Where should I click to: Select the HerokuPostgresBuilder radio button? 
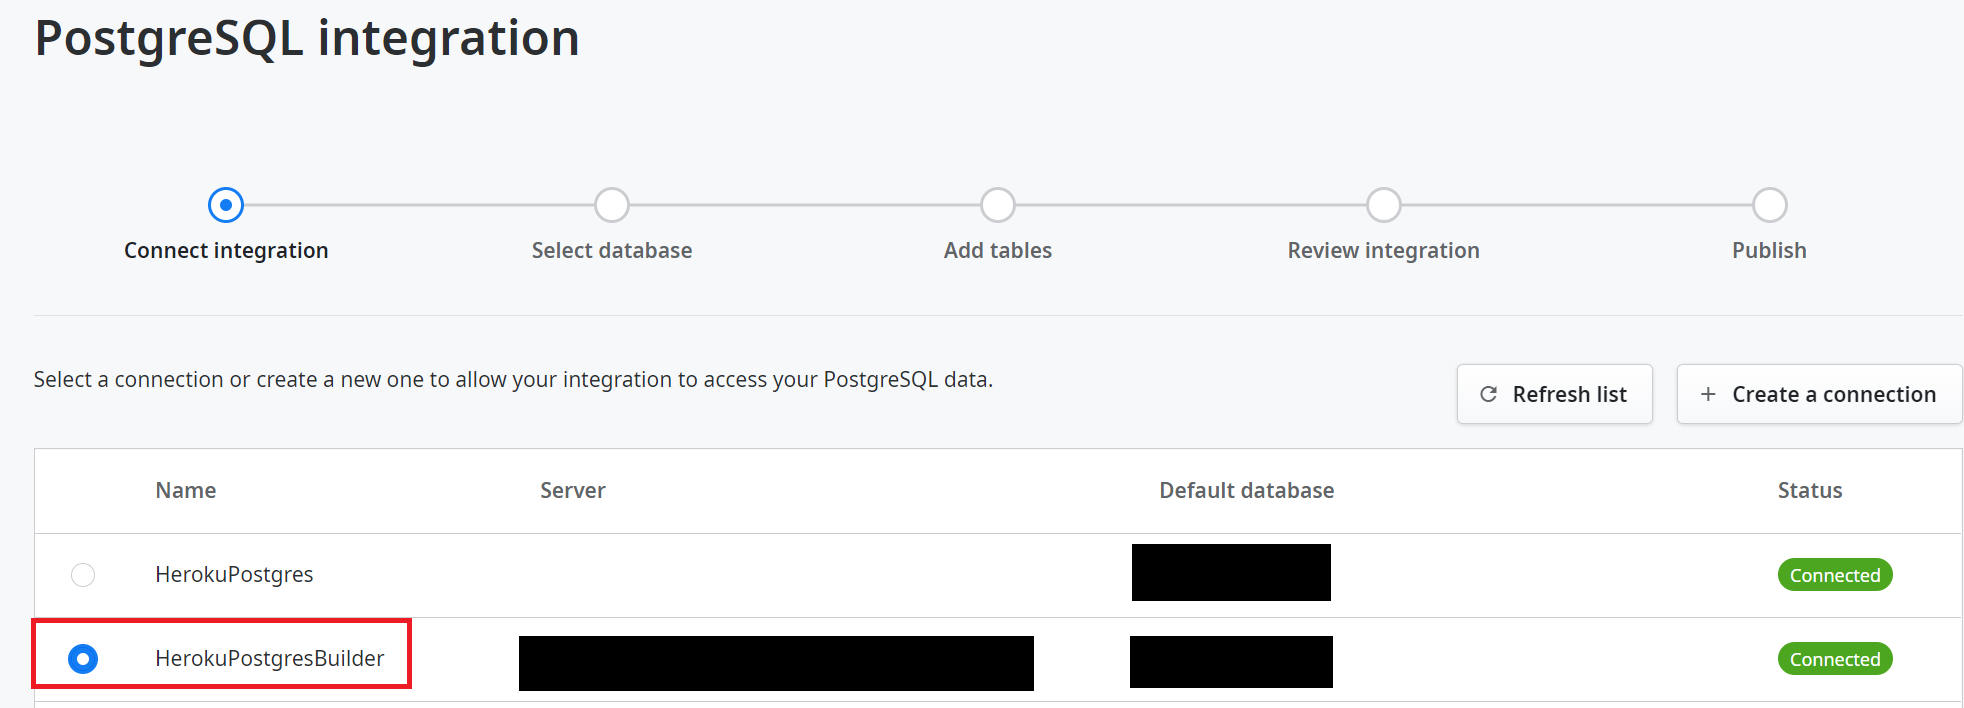[83, 659]
